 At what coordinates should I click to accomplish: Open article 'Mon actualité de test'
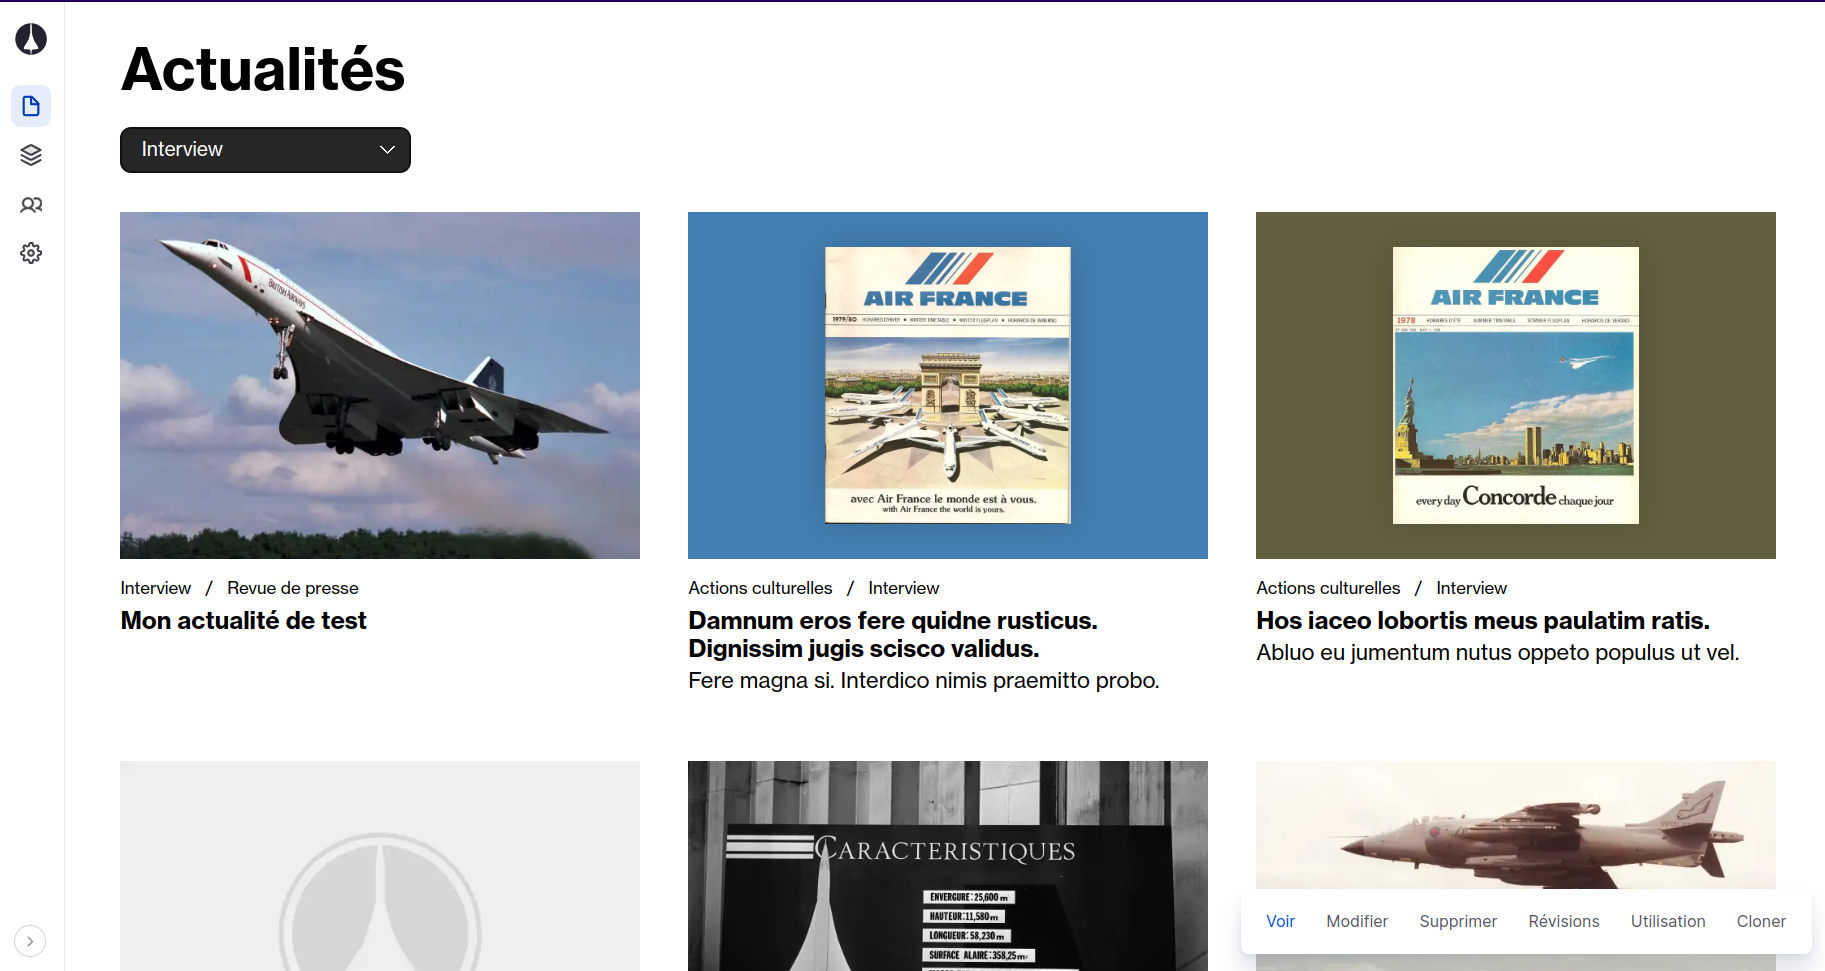243,621
